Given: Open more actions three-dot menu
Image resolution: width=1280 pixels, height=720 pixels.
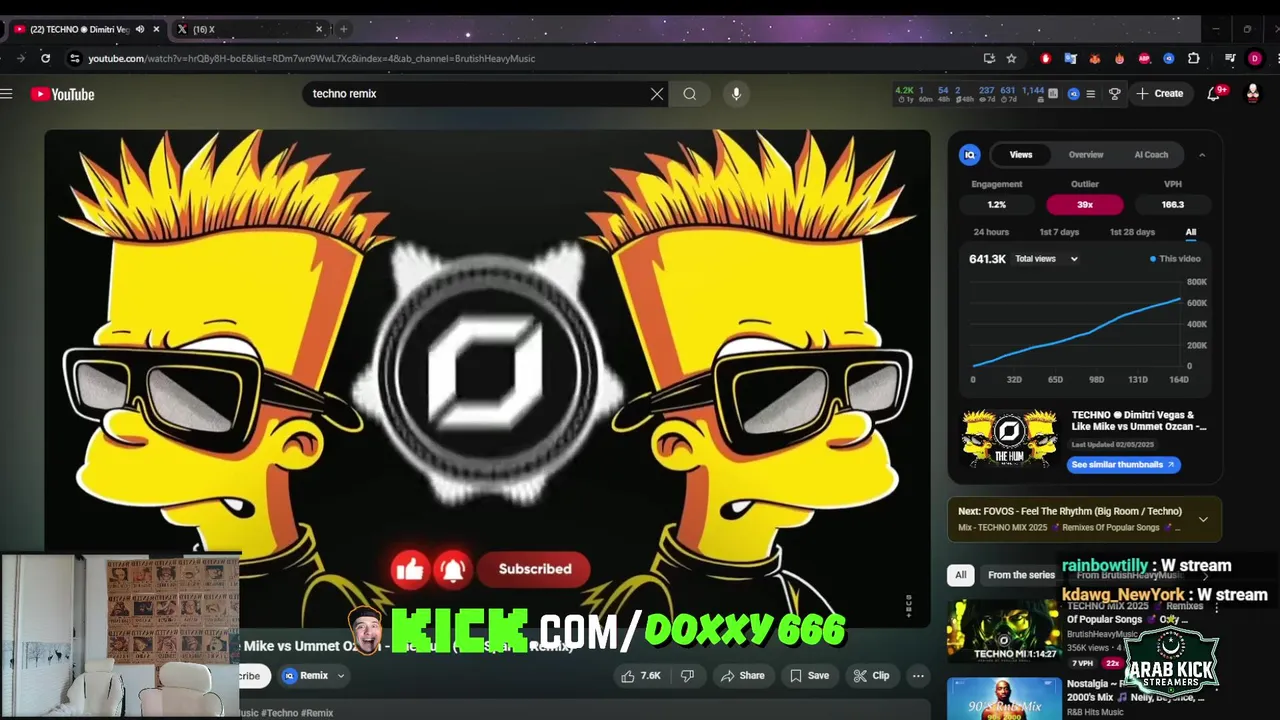Looking at the screenshot, I should [x=918, y=676].
